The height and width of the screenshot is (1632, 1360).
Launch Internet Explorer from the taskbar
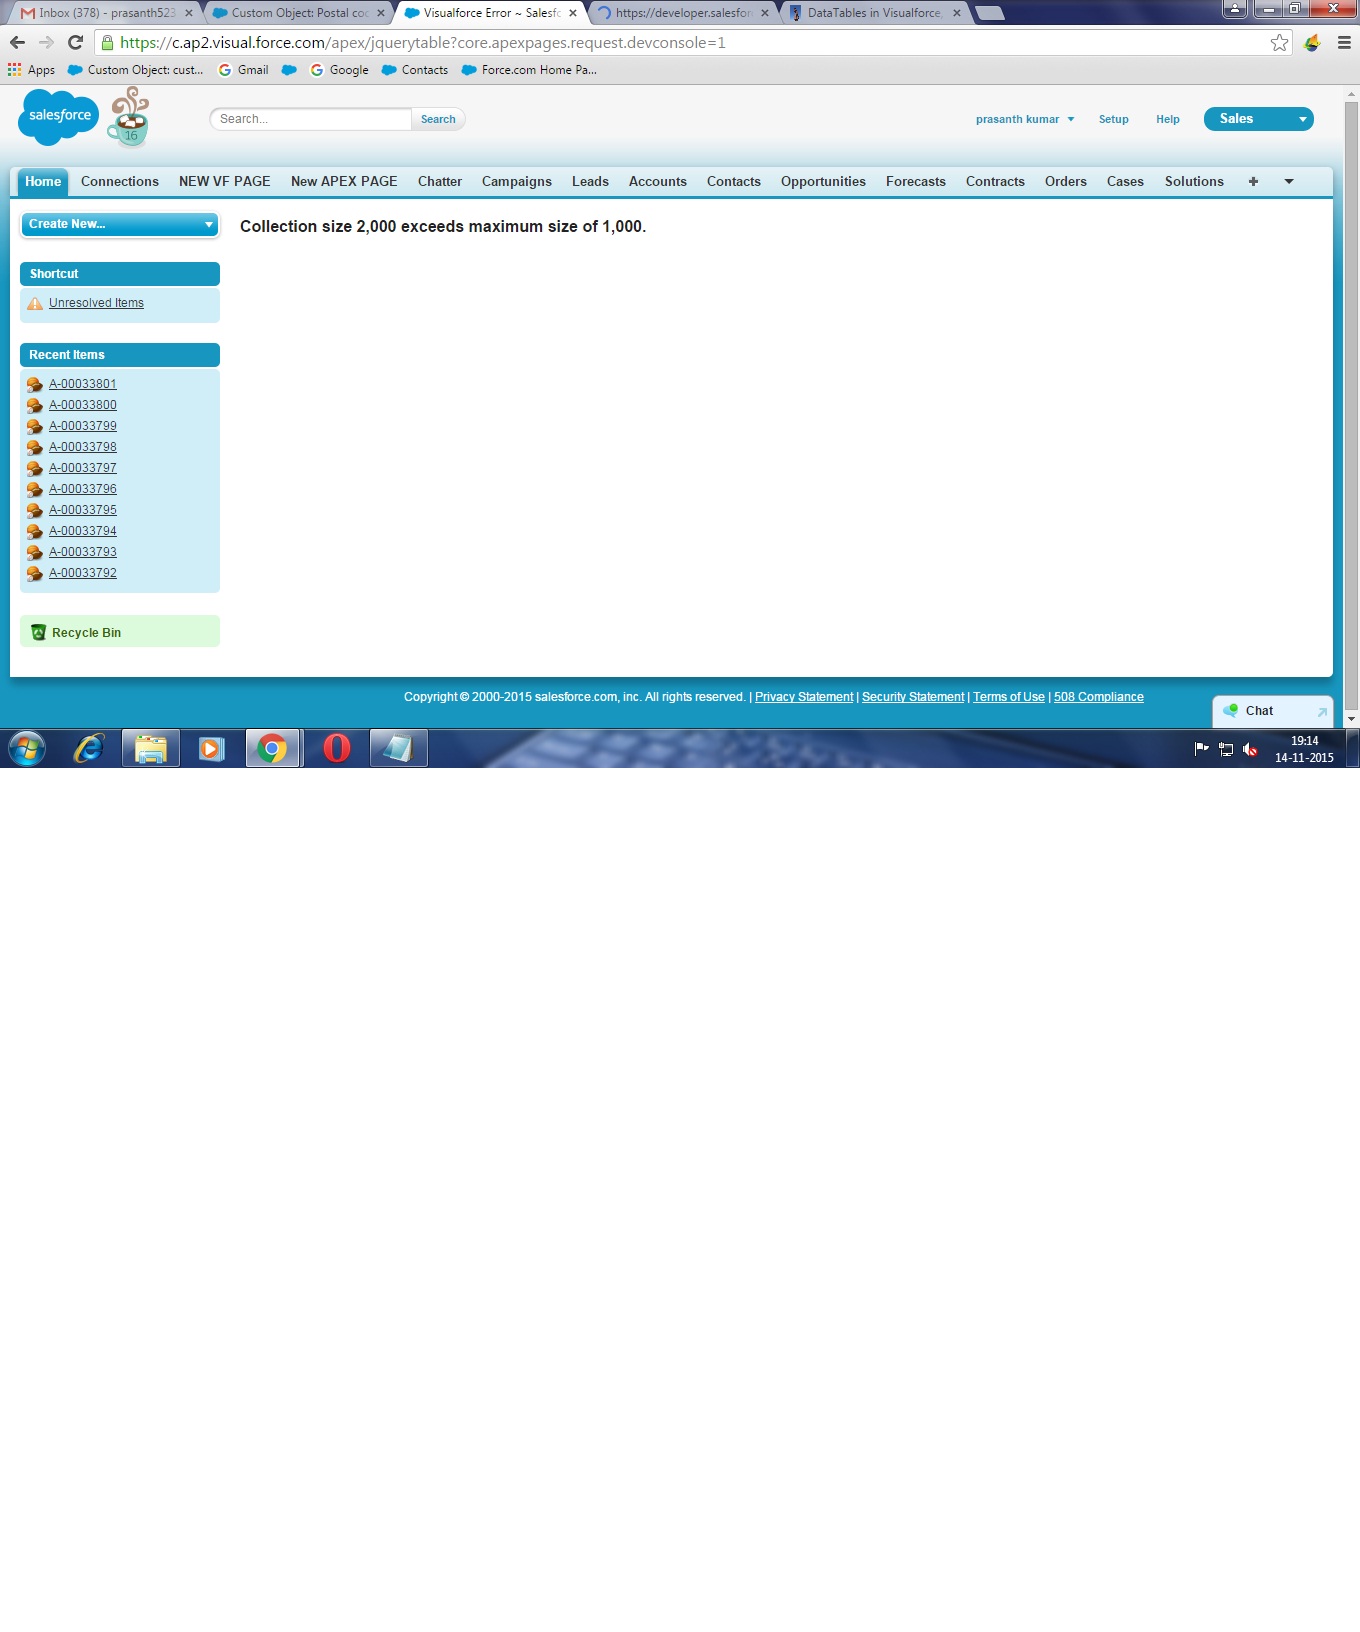[x=89, y=748]
